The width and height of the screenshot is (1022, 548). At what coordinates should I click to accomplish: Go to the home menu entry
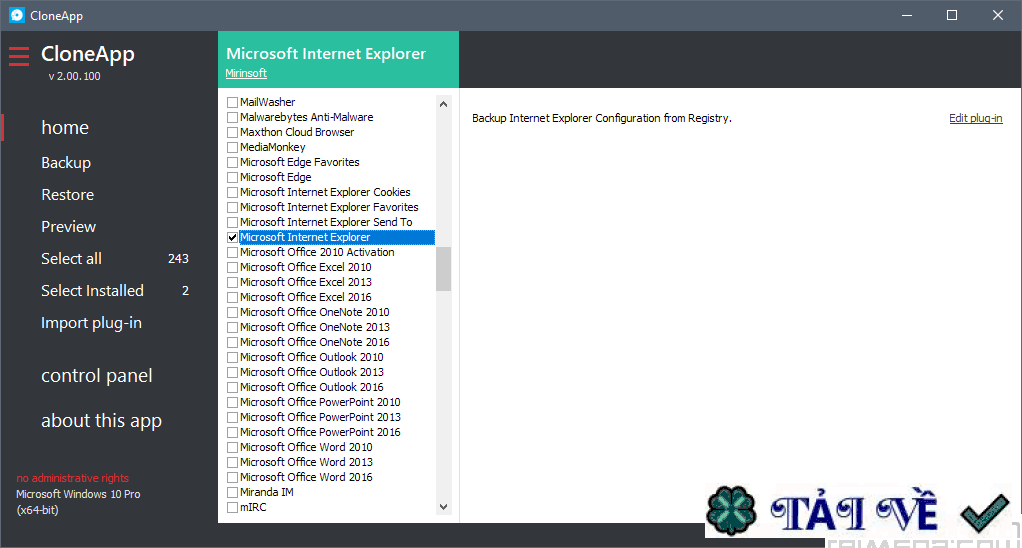click(x=65, y=128)
